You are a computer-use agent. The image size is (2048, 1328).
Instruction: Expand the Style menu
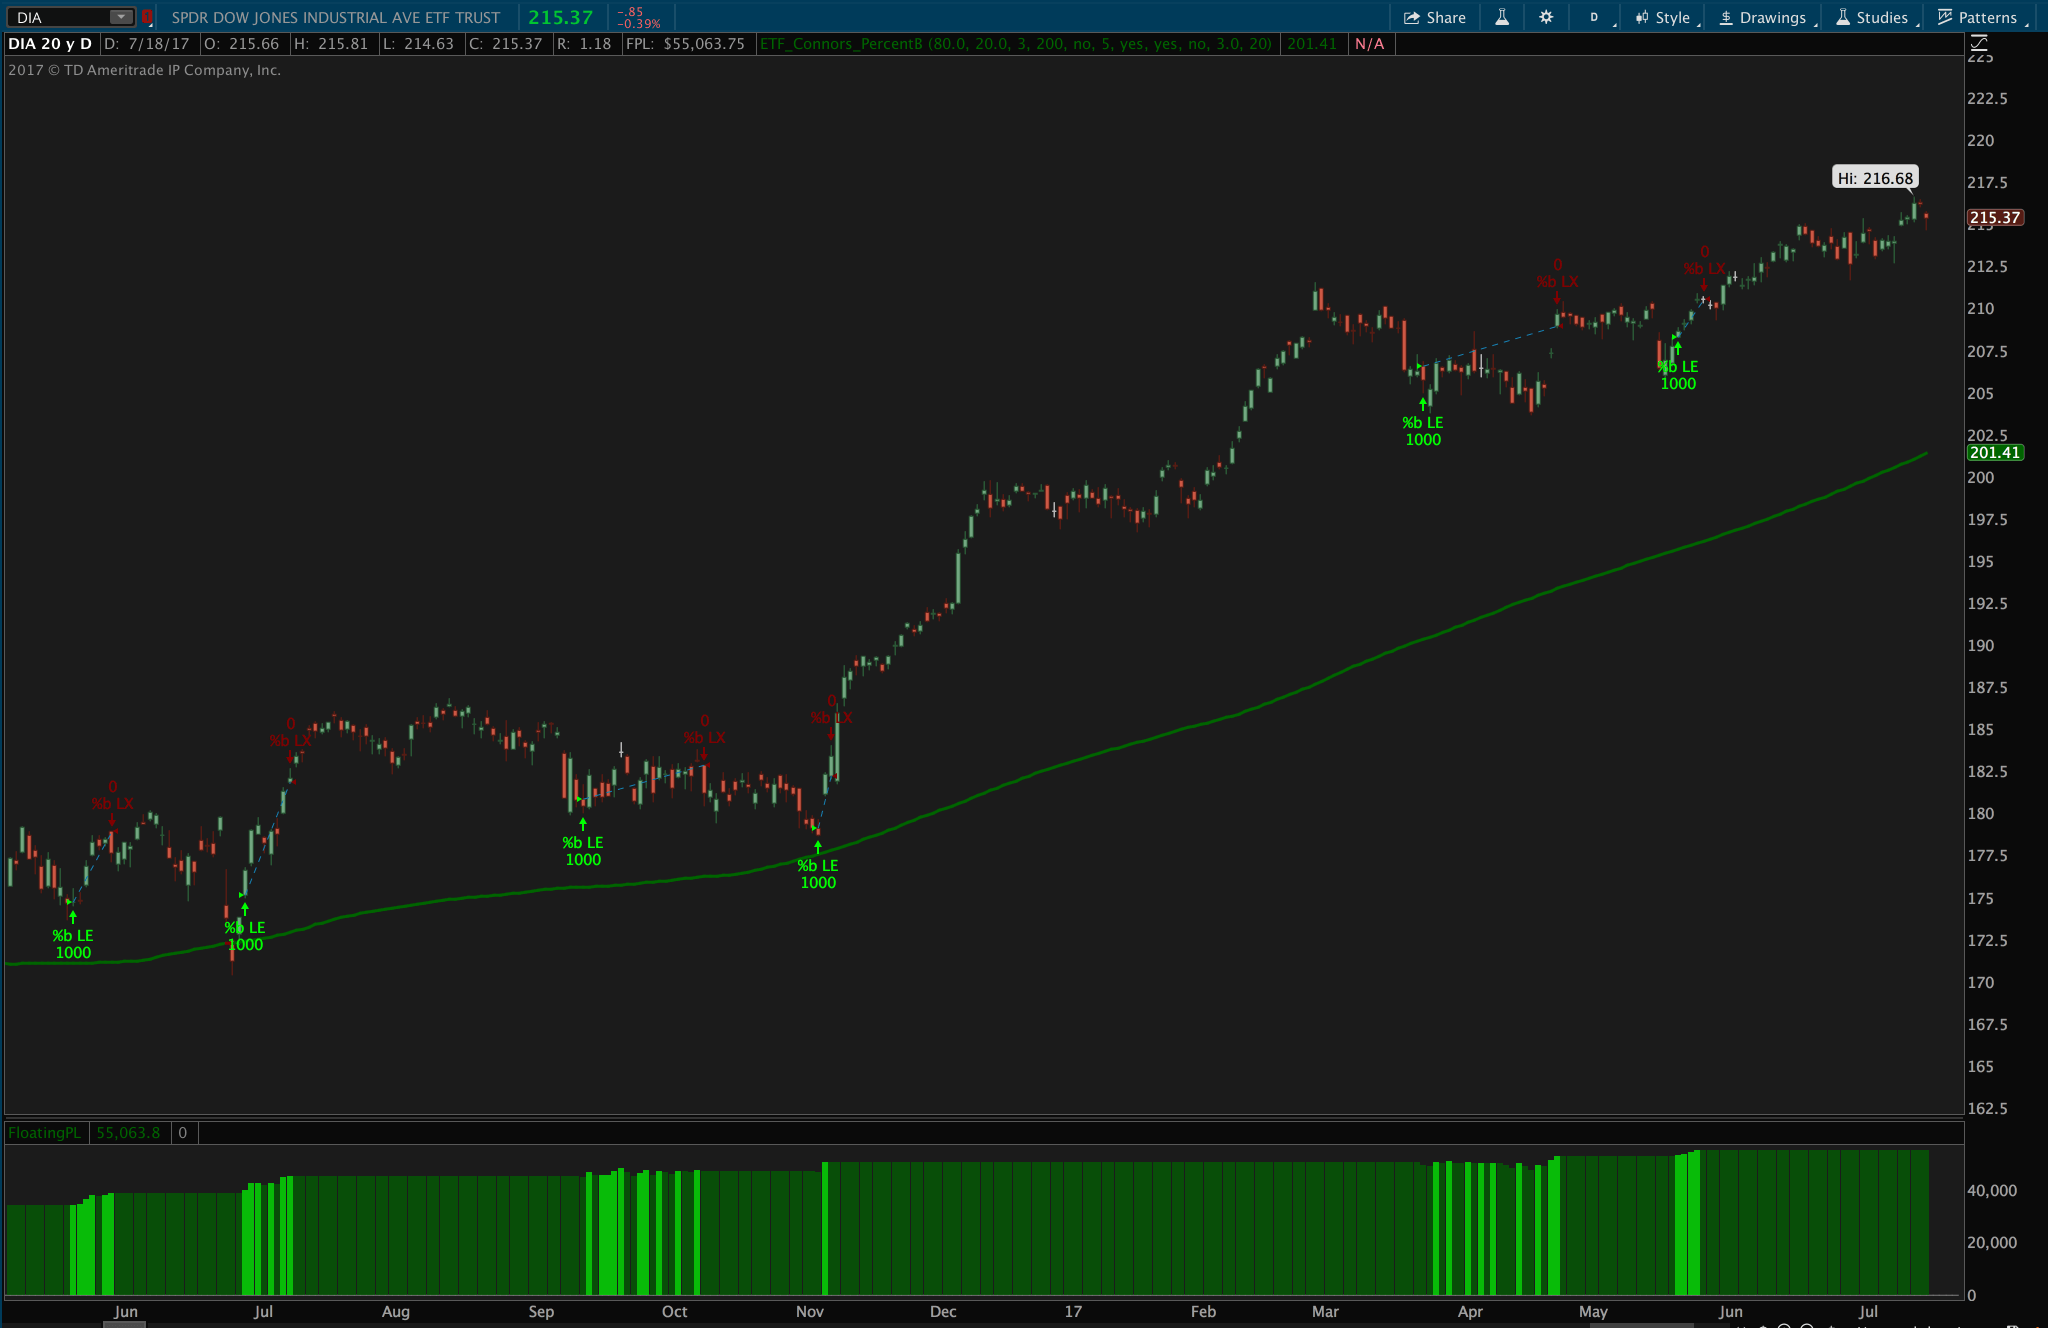click(1663, 17)
